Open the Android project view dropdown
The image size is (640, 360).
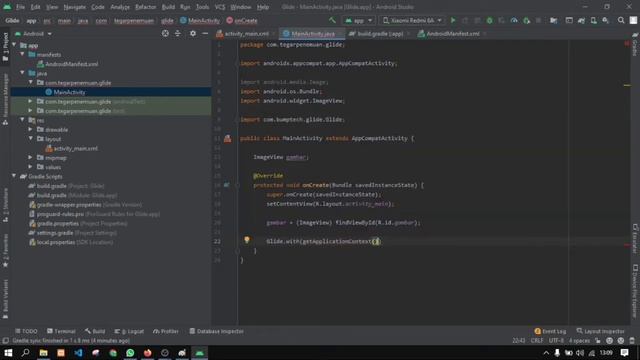coord(33,33)
